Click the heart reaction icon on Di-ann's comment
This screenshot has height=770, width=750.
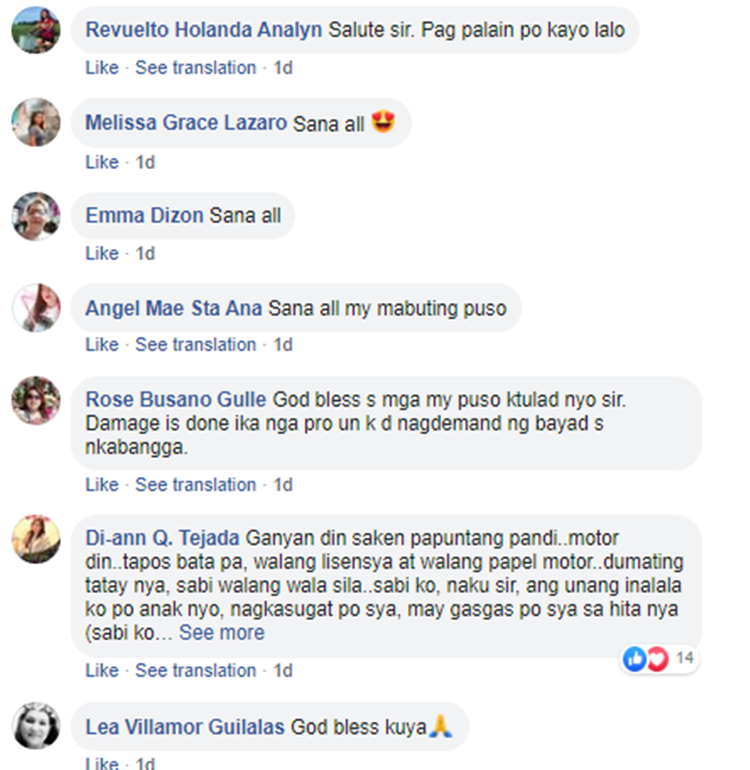[x=658, y=659]
